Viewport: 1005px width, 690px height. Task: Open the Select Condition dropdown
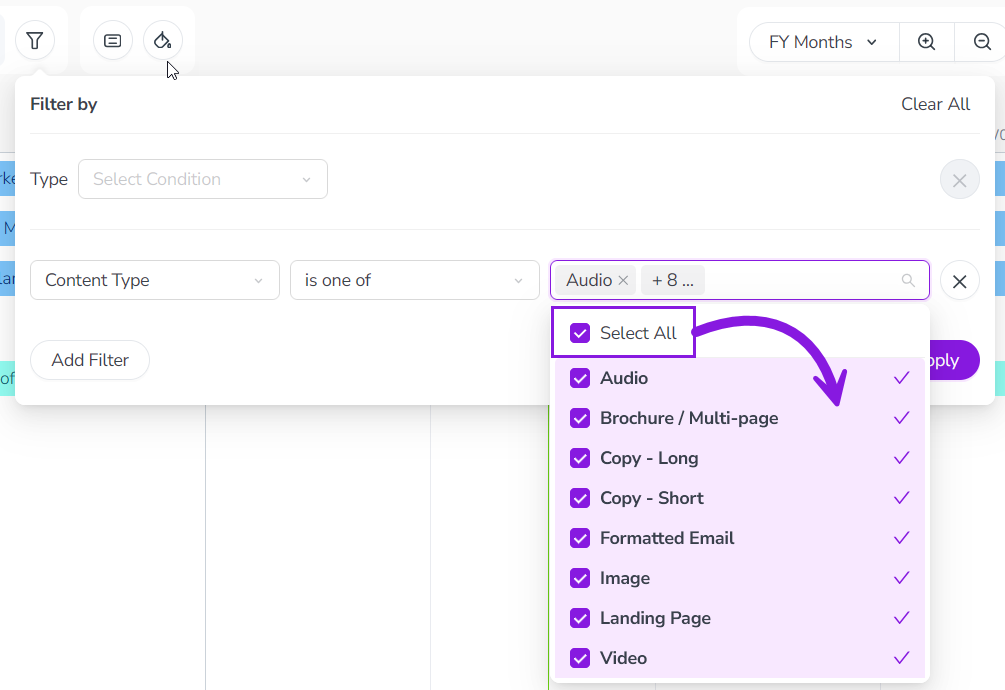(x=203, y=179)
